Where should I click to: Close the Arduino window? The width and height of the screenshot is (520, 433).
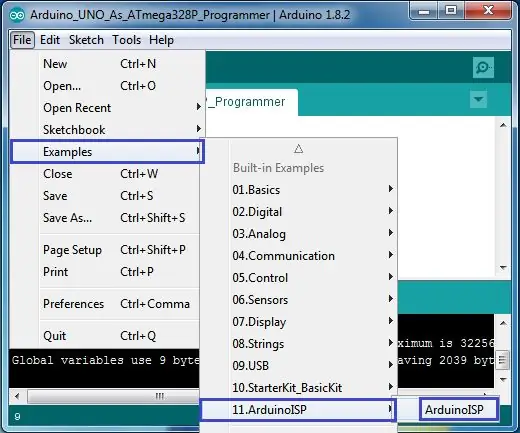click(x=488, y=11)
